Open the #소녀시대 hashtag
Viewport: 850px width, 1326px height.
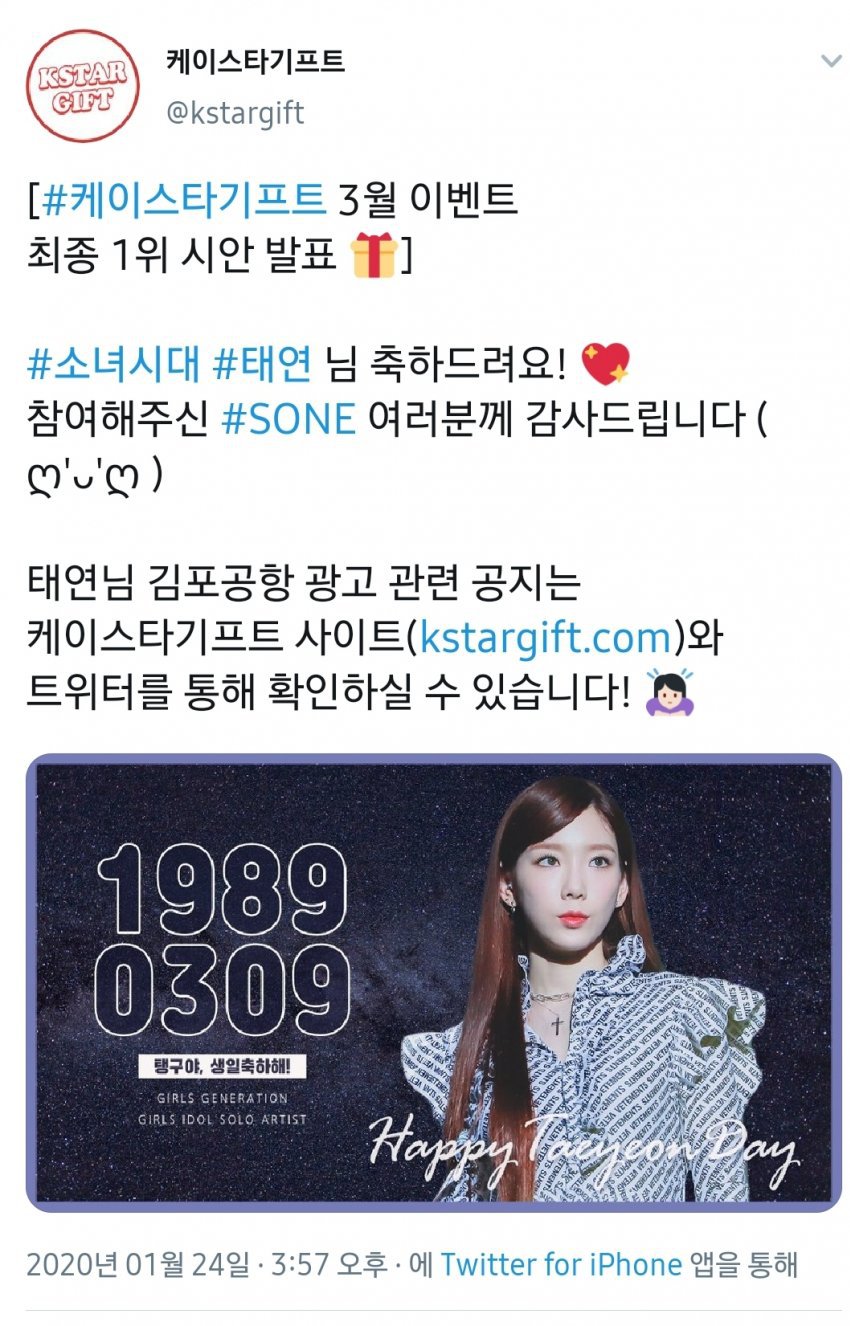click(x=113, y=365)
